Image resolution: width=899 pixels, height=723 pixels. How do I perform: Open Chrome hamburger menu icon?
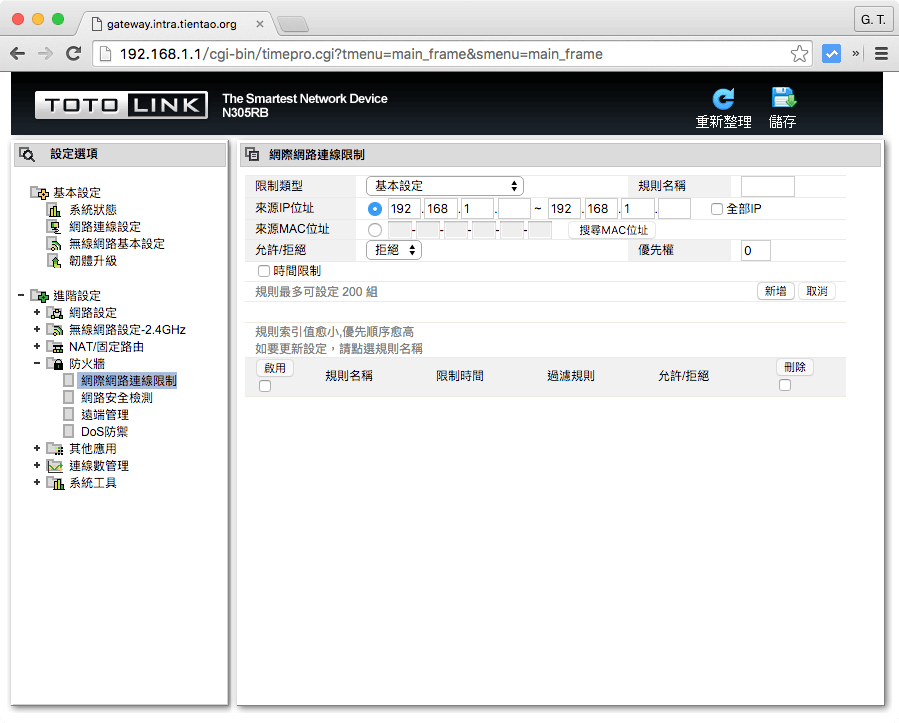881,54
